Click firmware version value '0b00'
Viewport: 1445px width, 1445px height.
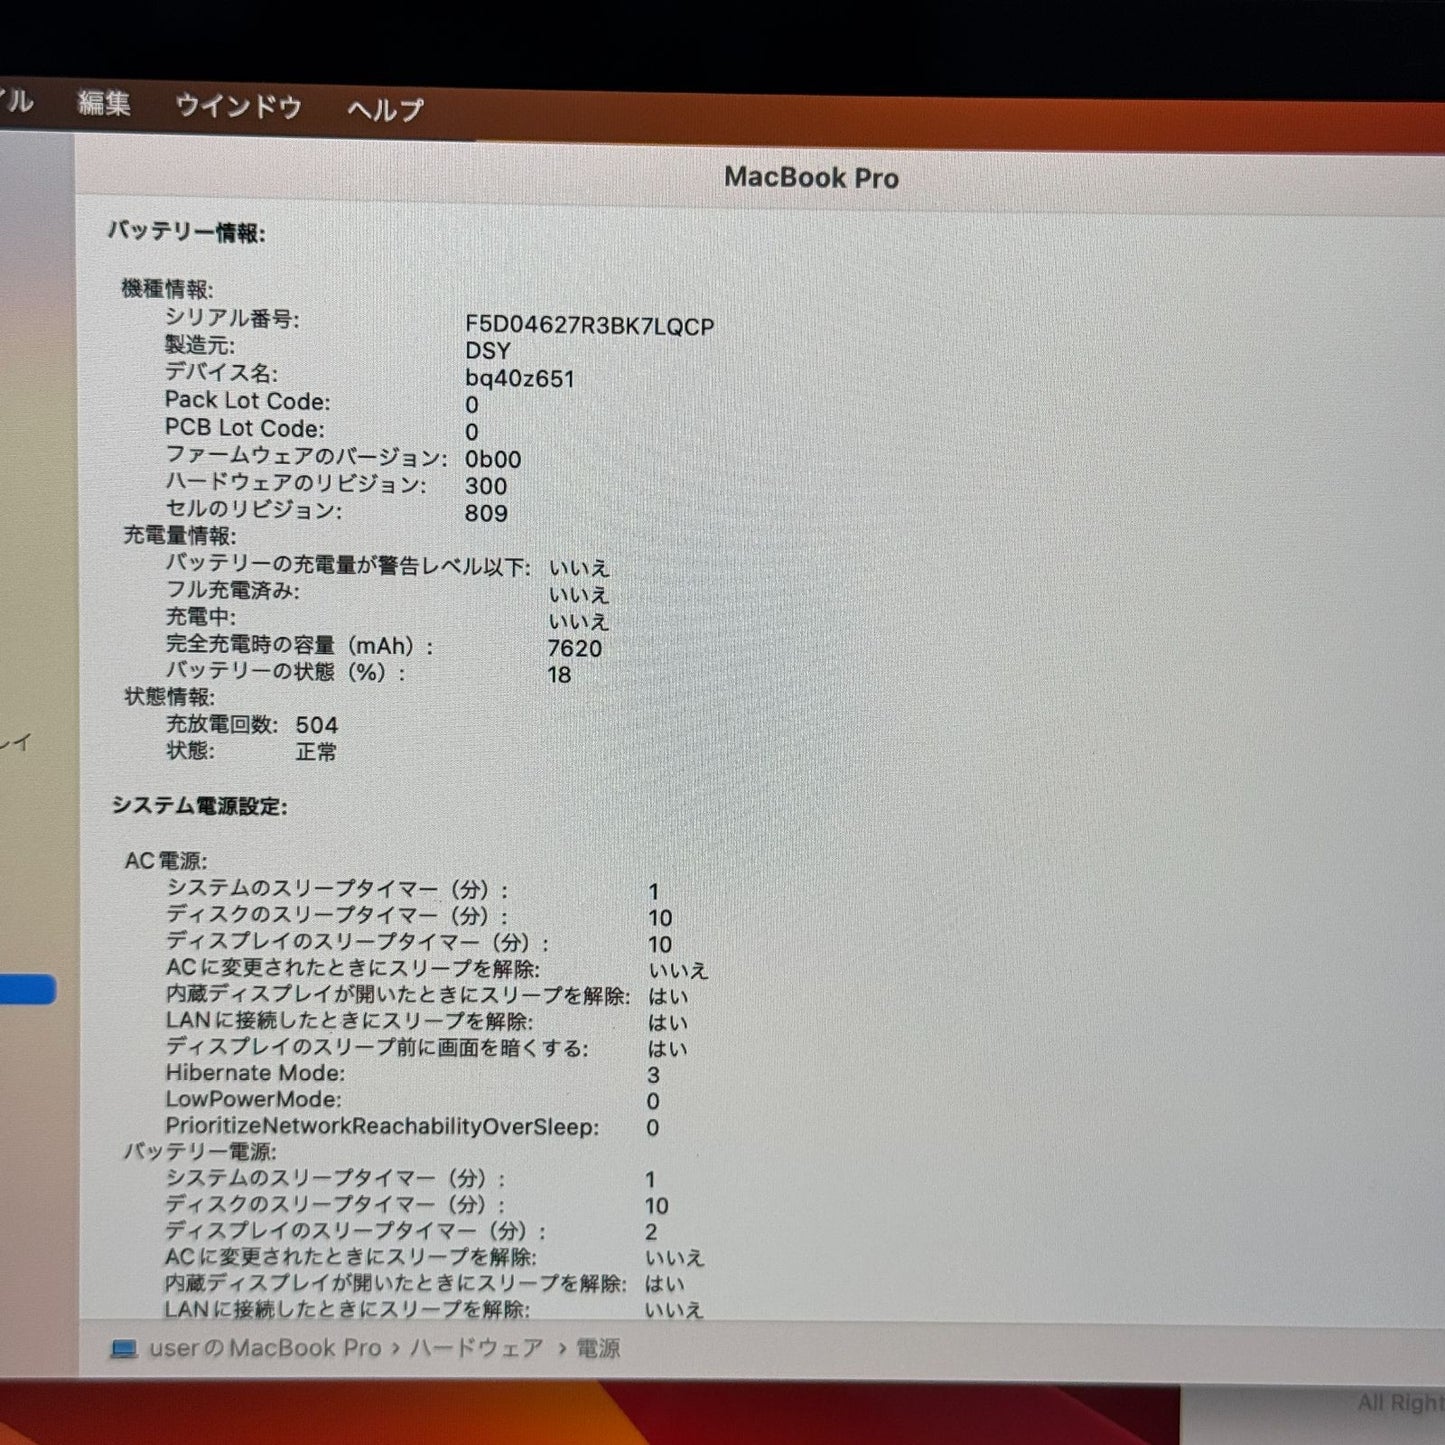click(493, 459)
